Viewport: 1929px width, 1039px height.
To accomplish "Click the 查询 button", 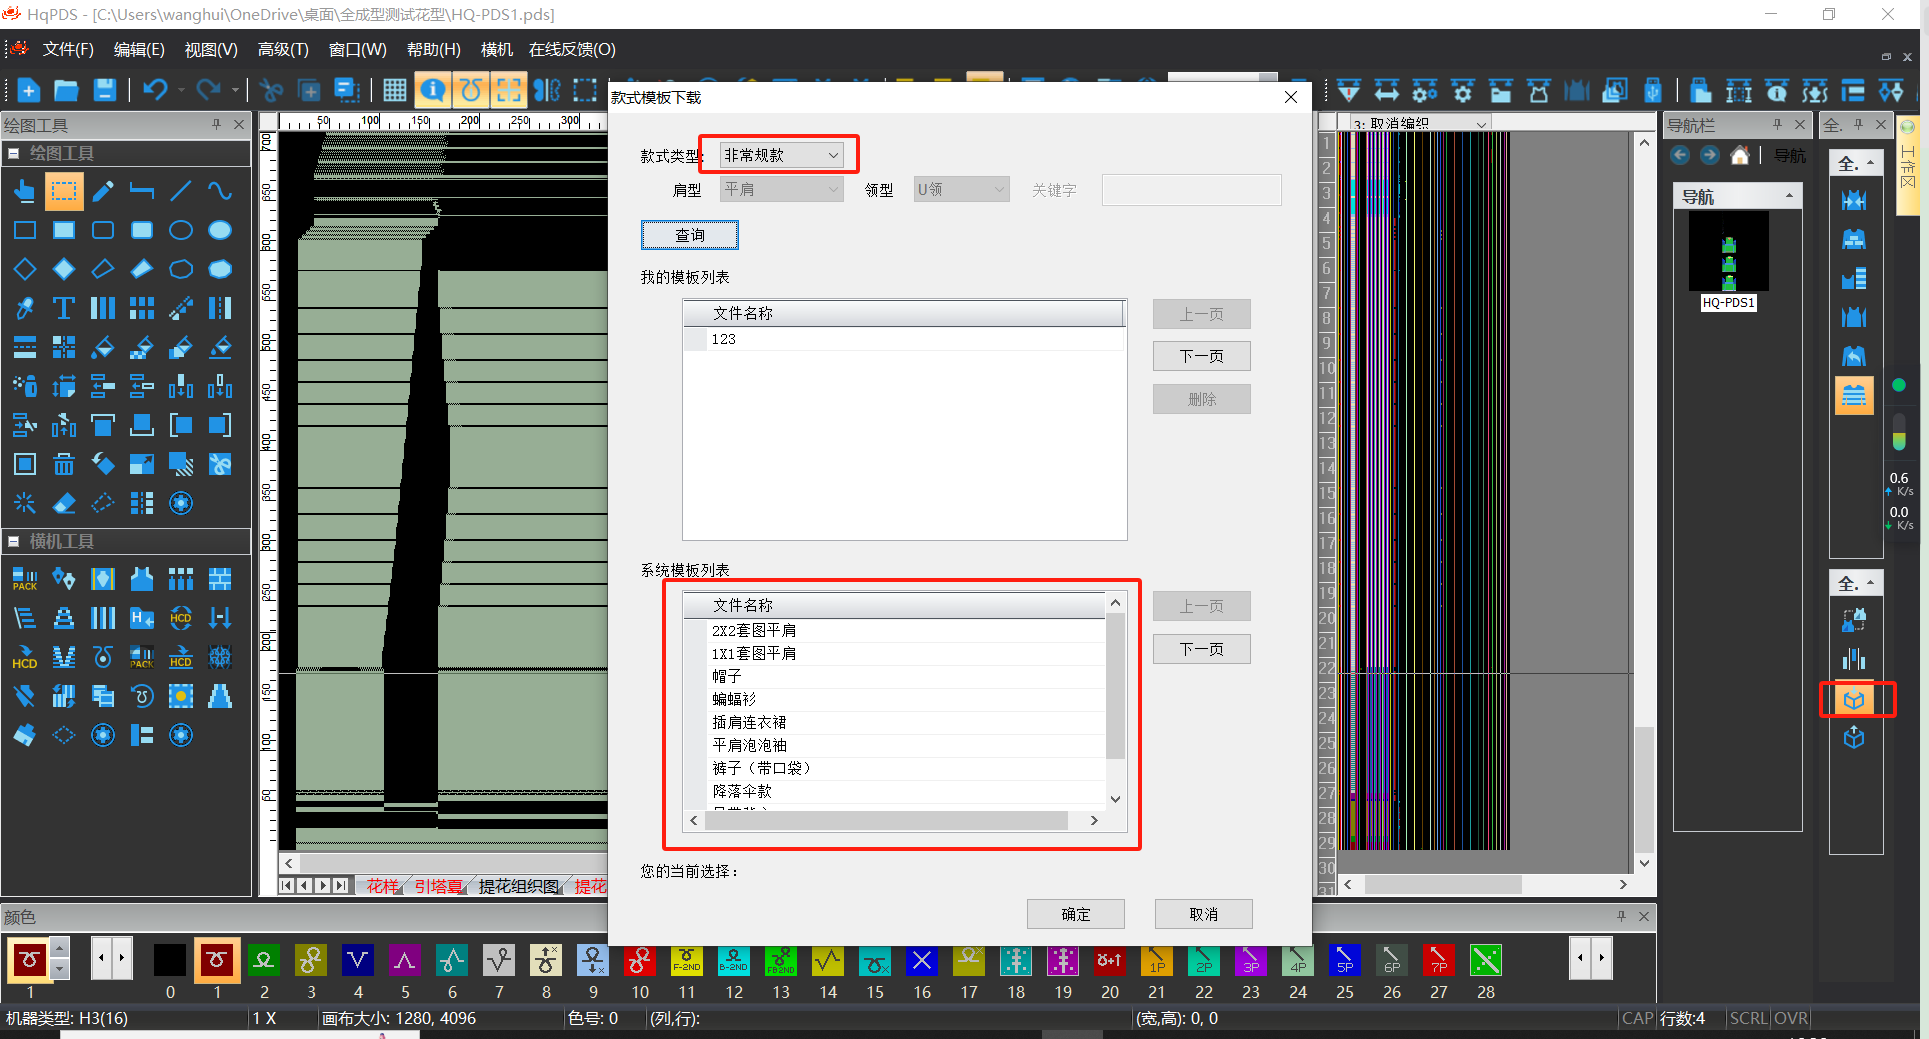I will pos(690,235).
